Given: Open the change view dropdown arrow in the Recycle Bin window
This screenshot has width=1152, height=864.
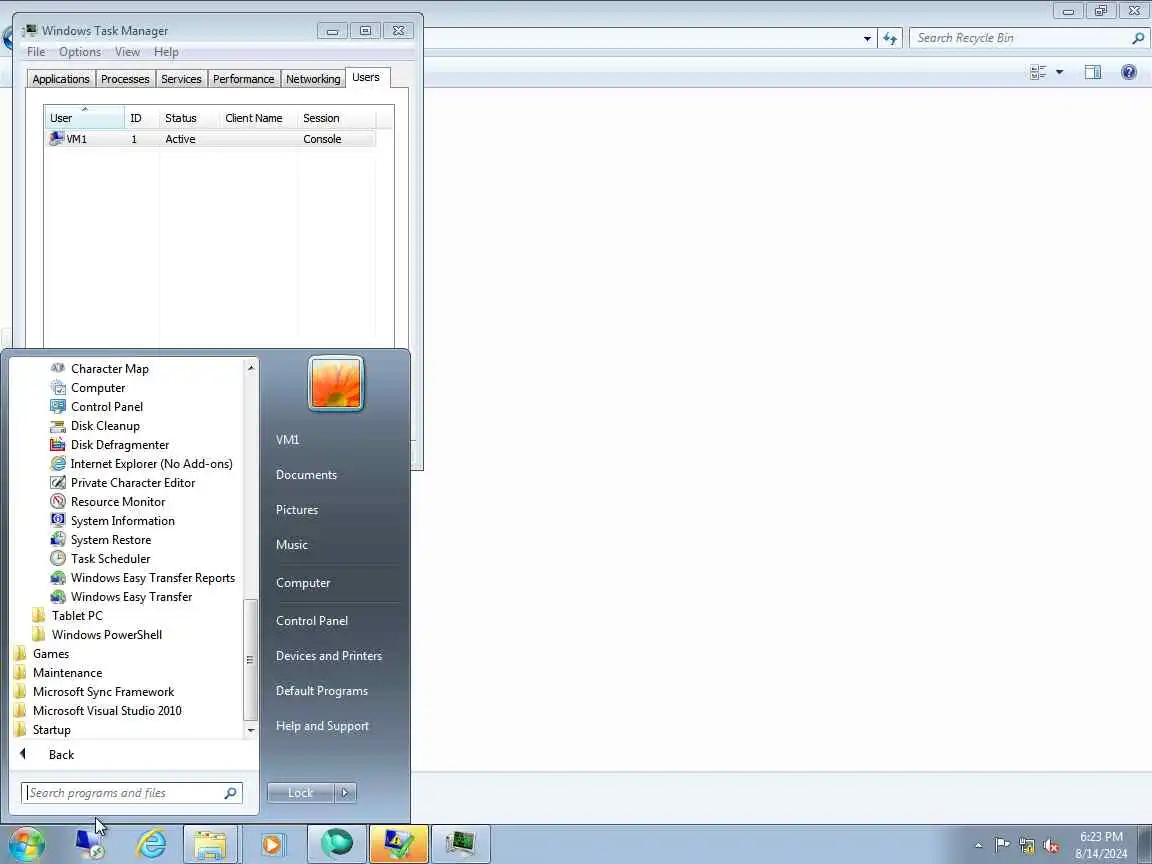Looking at the screenshot, I should tap(1059, 71).
